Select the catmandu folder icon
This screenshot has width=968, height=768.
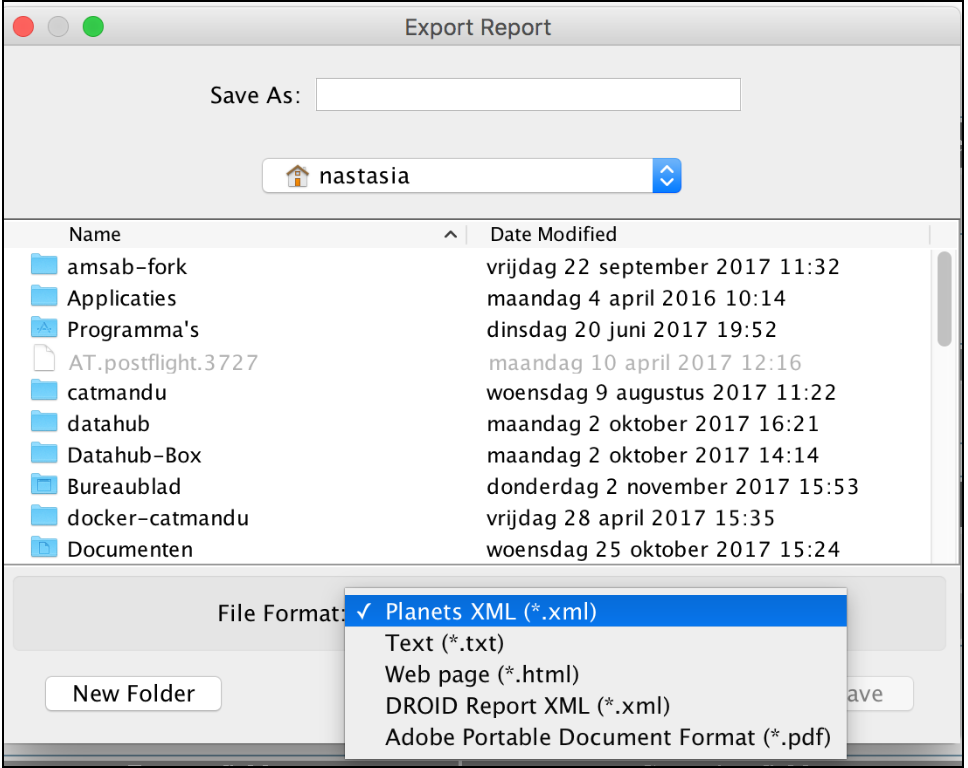point(44,392)
